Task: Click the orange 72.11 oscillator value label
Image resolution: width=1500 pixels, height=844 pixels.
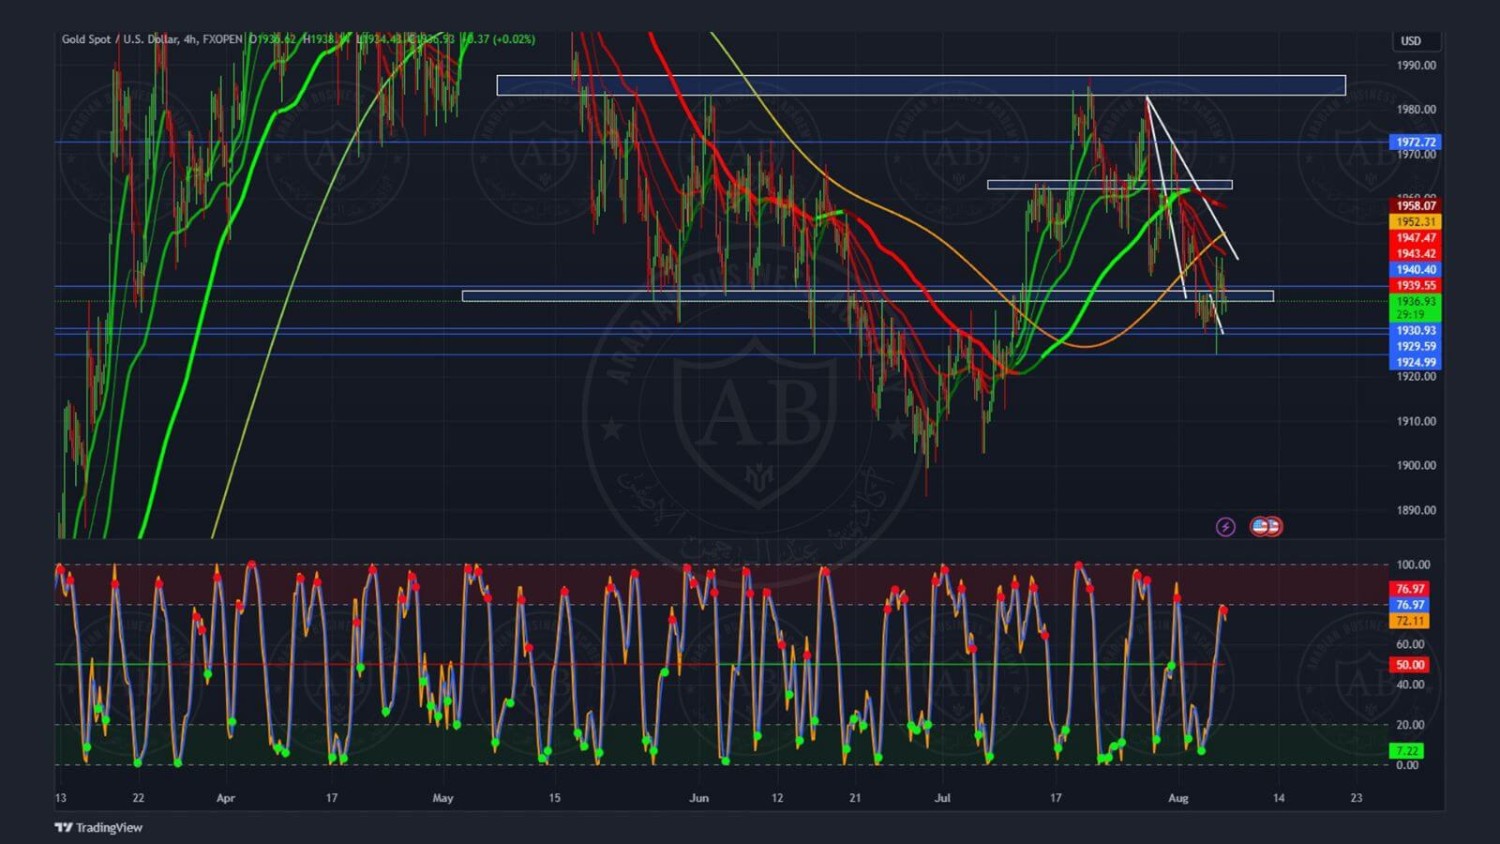Action: coord(1410,621)
